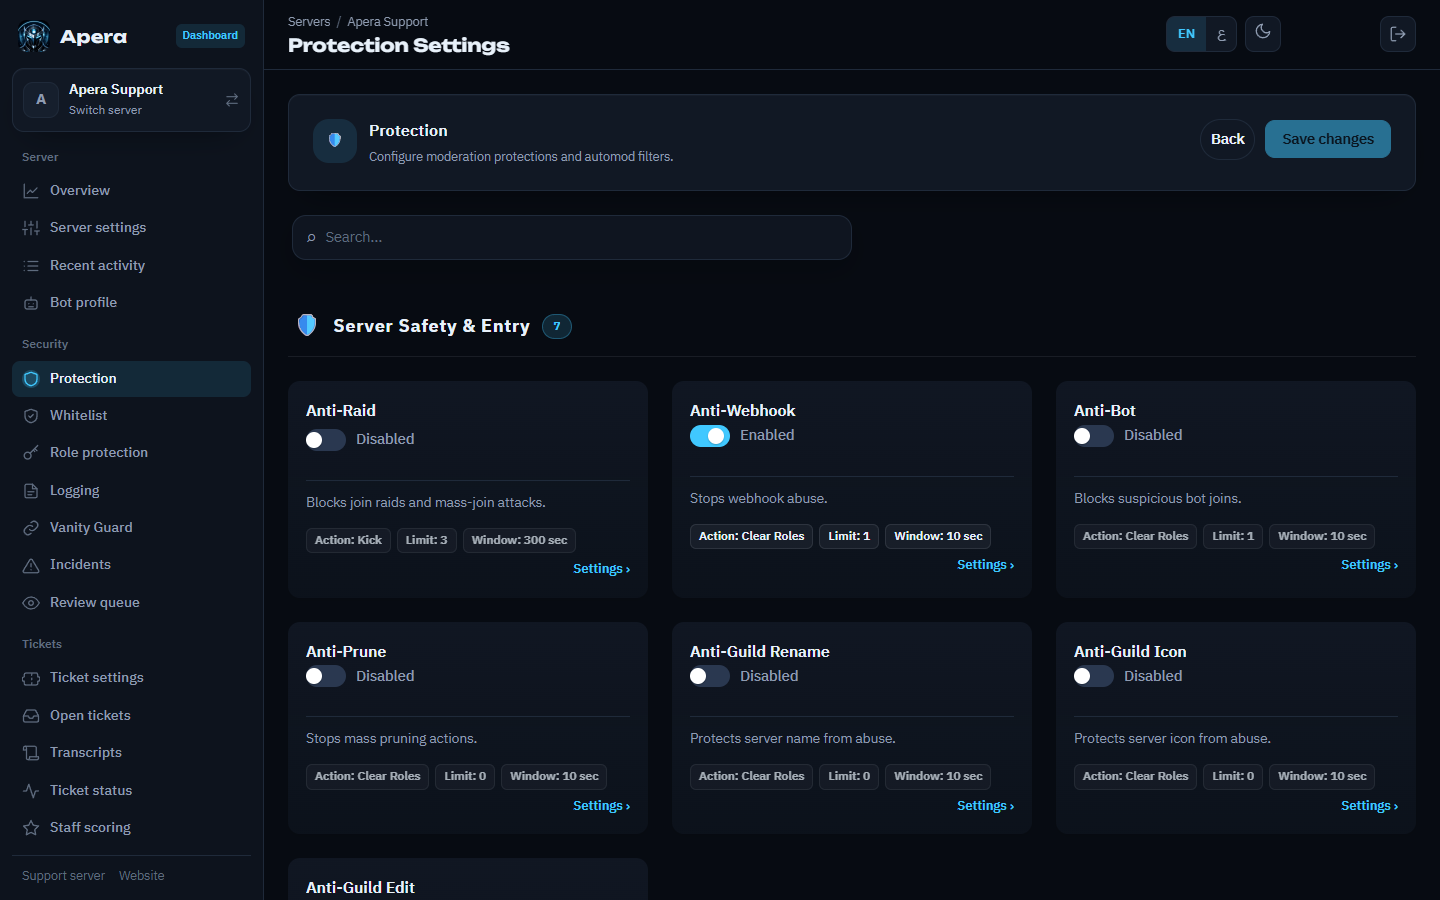
Task: Open Transcripts menu item
Action: coord(131,753)
